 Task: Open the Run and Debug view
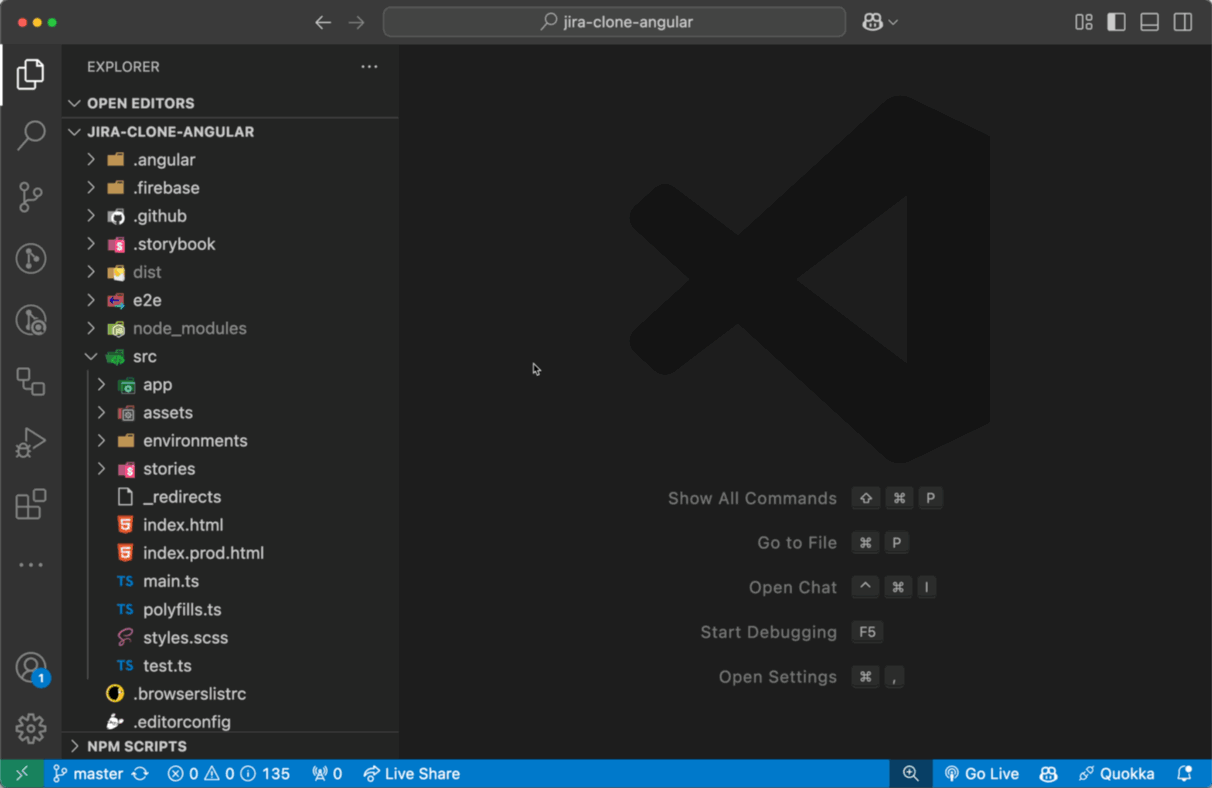click(x=31, y=443)
